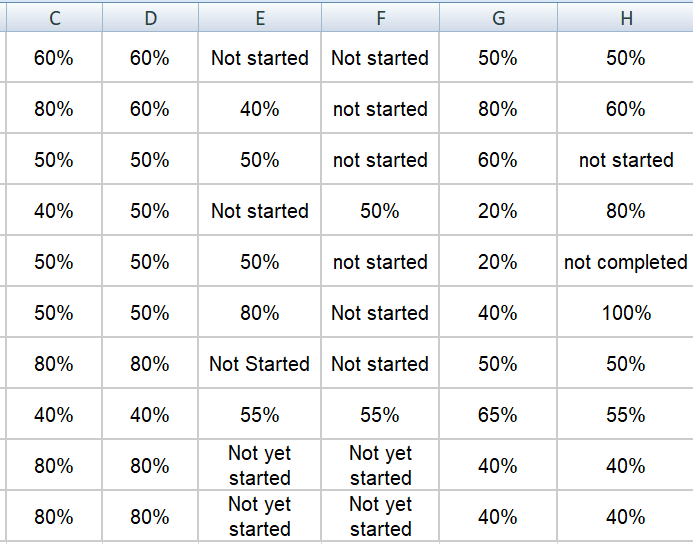Image resolution: width=693 pixels, height=544 pixels.
Task: Select the 55% cell in column E
Action: pyautogui.click(x=259, y=415)
